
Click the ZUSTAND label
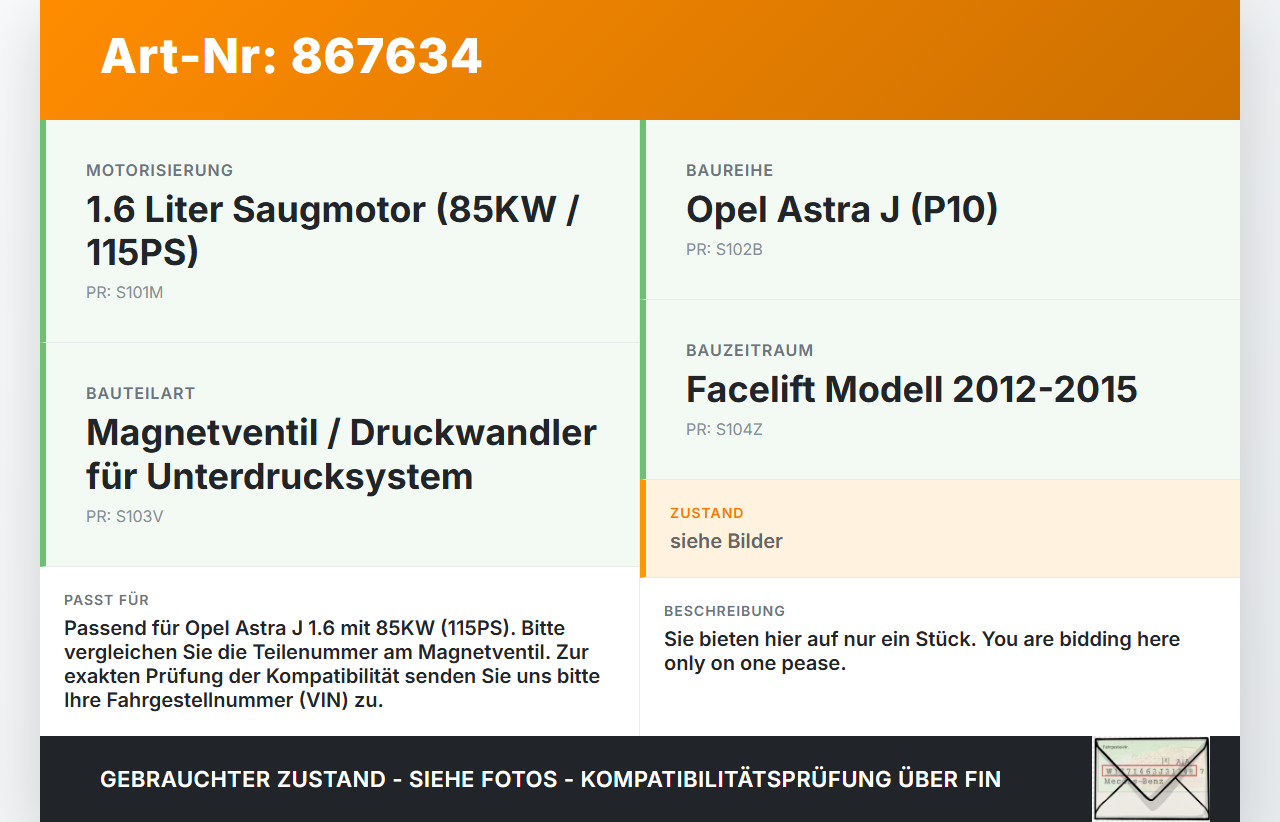707,513
